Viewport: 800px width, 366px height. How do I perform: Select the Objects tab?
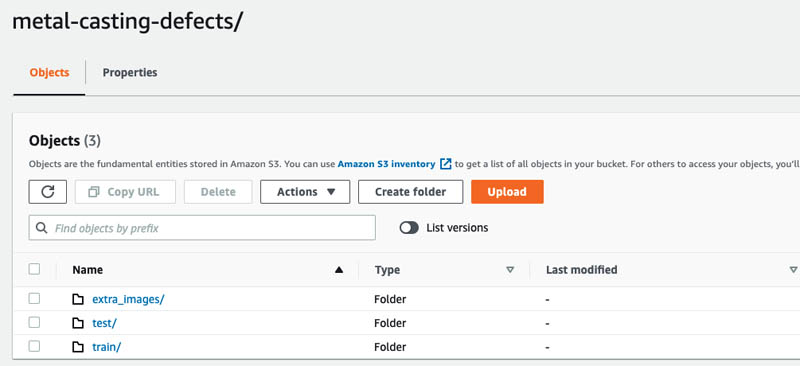click(x=49, y=72)
